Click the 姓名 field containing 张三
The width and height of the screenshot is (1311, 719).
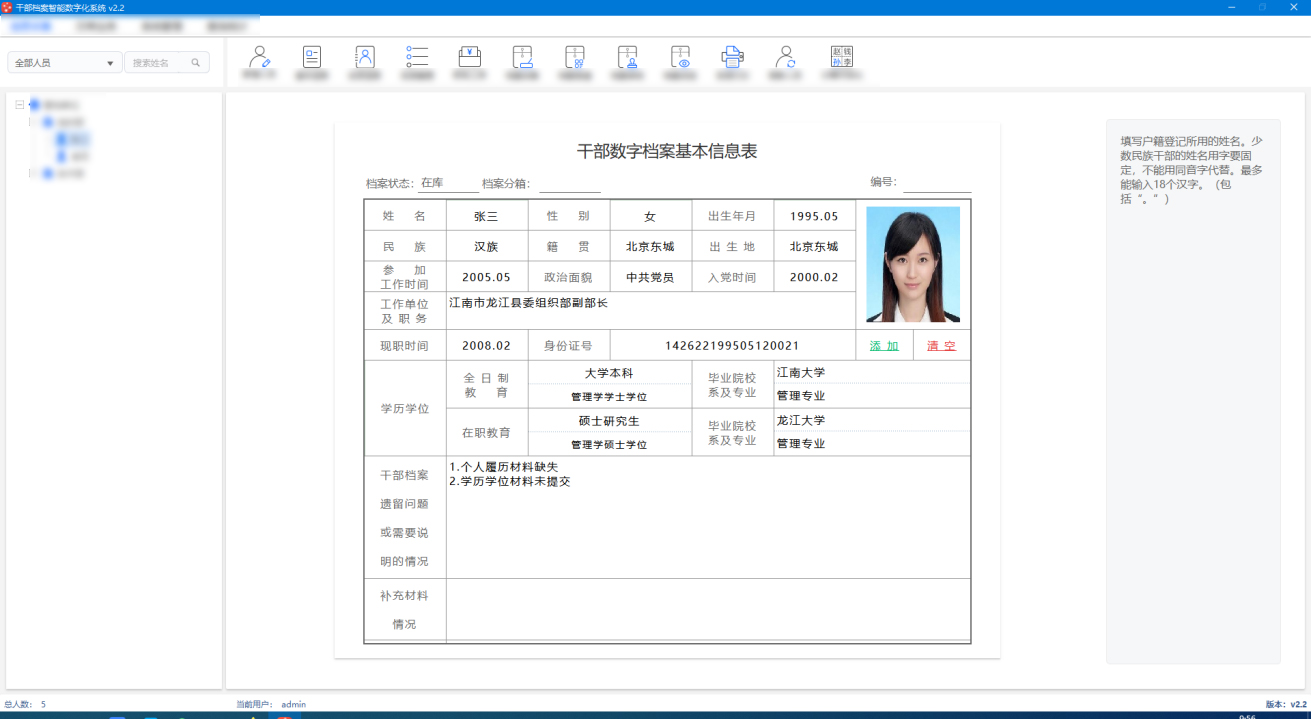tap(486, 217)
